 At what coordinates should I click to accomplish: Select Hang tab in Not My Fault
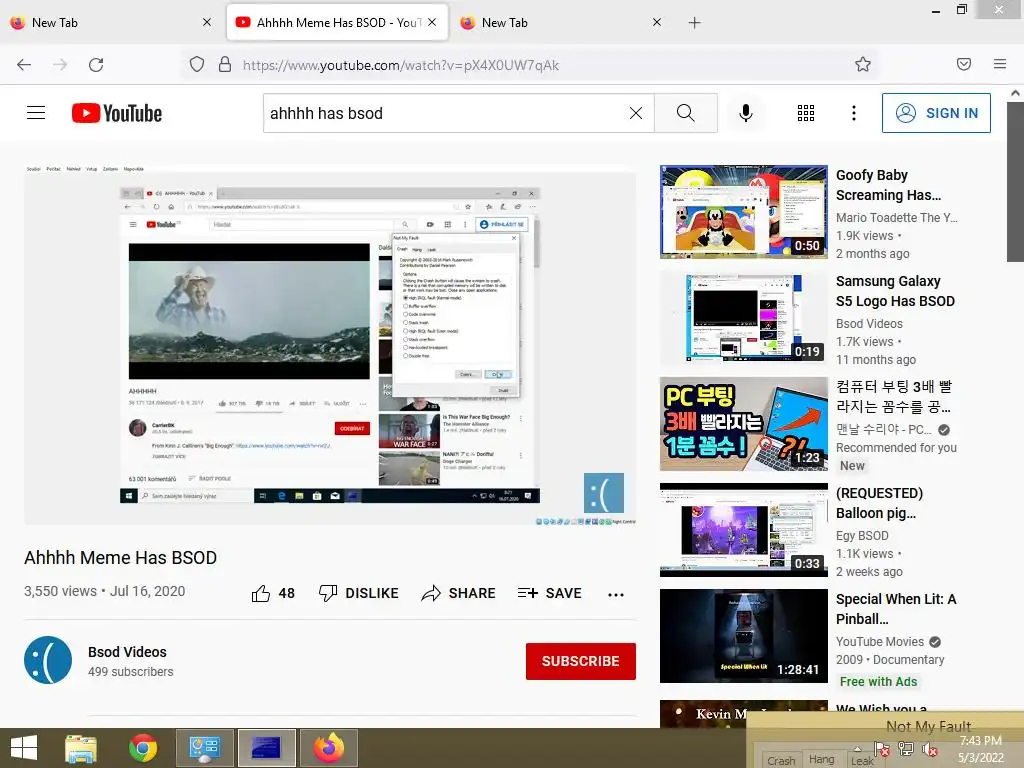pos(822,759)
